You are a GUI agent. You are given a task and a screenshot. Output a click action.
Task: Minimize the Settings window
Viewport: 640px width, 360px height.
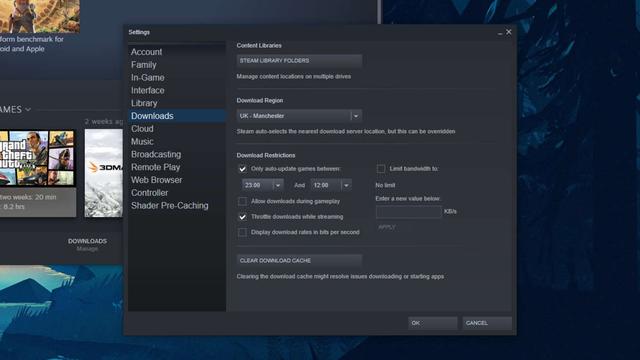coord(500,32)
